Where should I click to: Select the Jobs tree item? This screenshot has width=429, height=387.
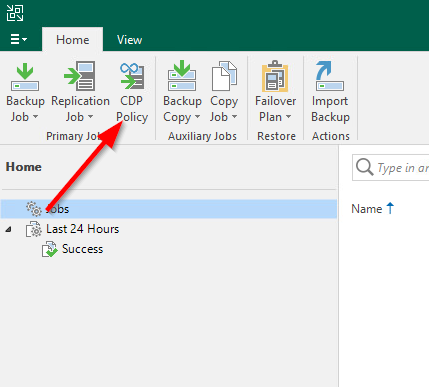point(169,209)
